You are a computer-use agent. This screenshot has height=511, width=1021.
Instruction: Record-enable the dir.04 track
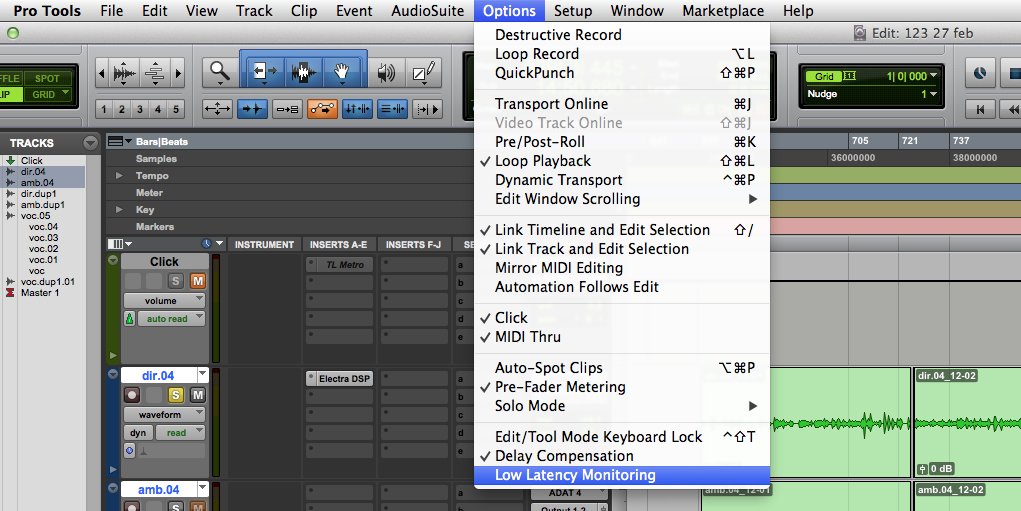[132, 395]
